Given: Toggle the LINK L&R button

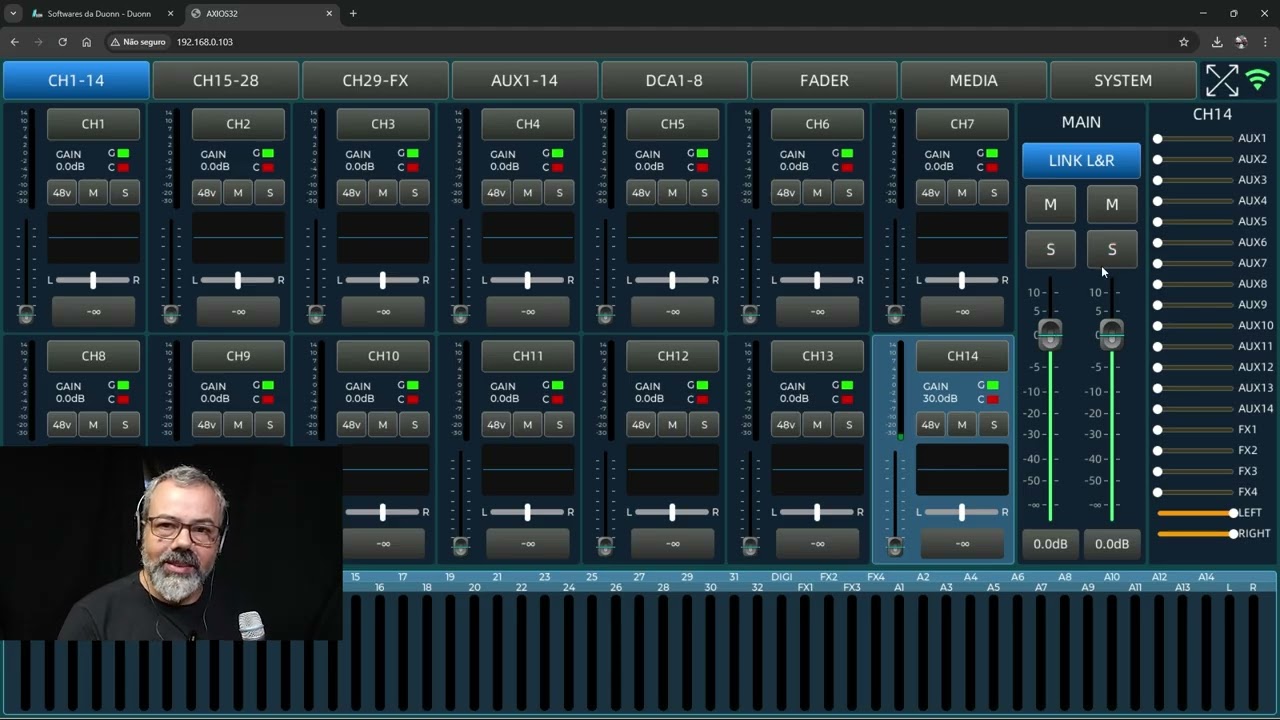Looking at the screenshot, I should tap(1081, 160).
